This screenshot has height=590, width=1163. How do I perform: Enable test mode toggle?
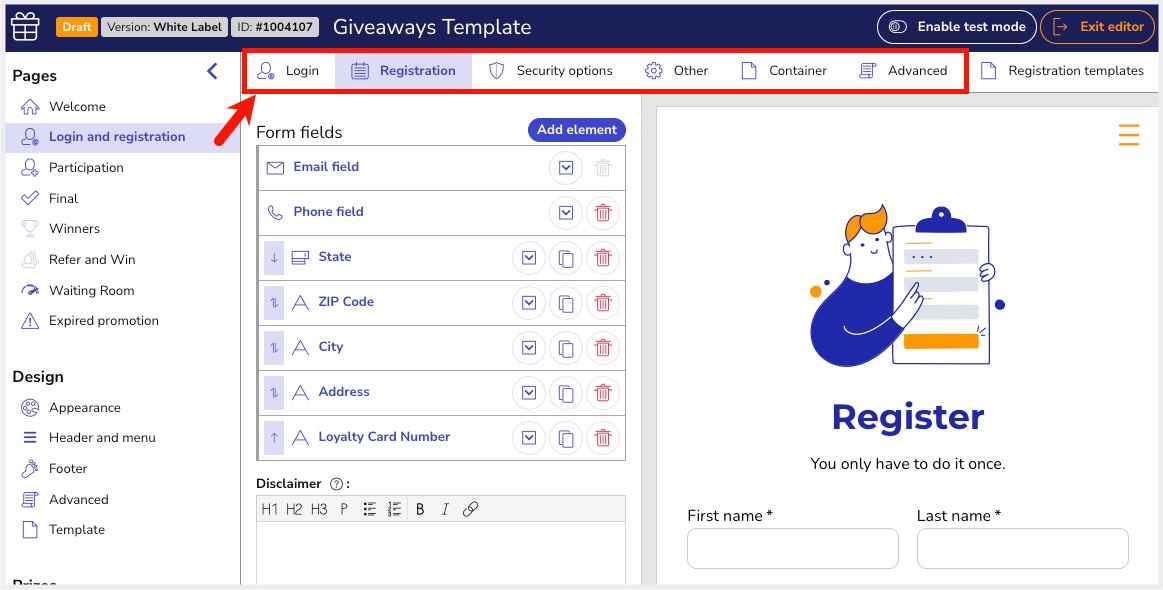(956, 27)
